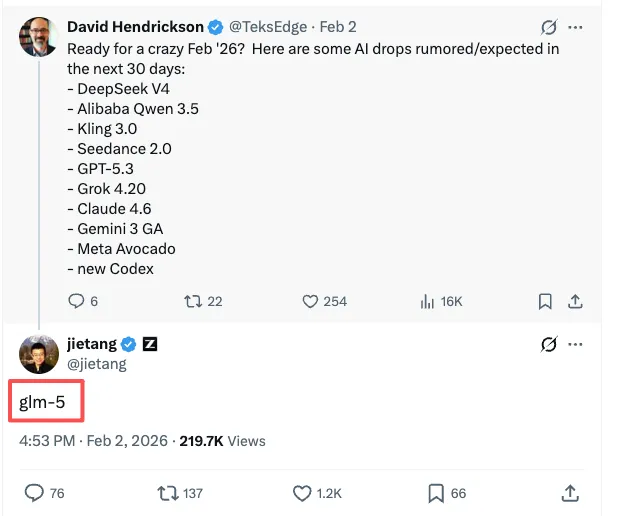
Task: Share jietang's glm-5 tweet
Action: [571, 492]
